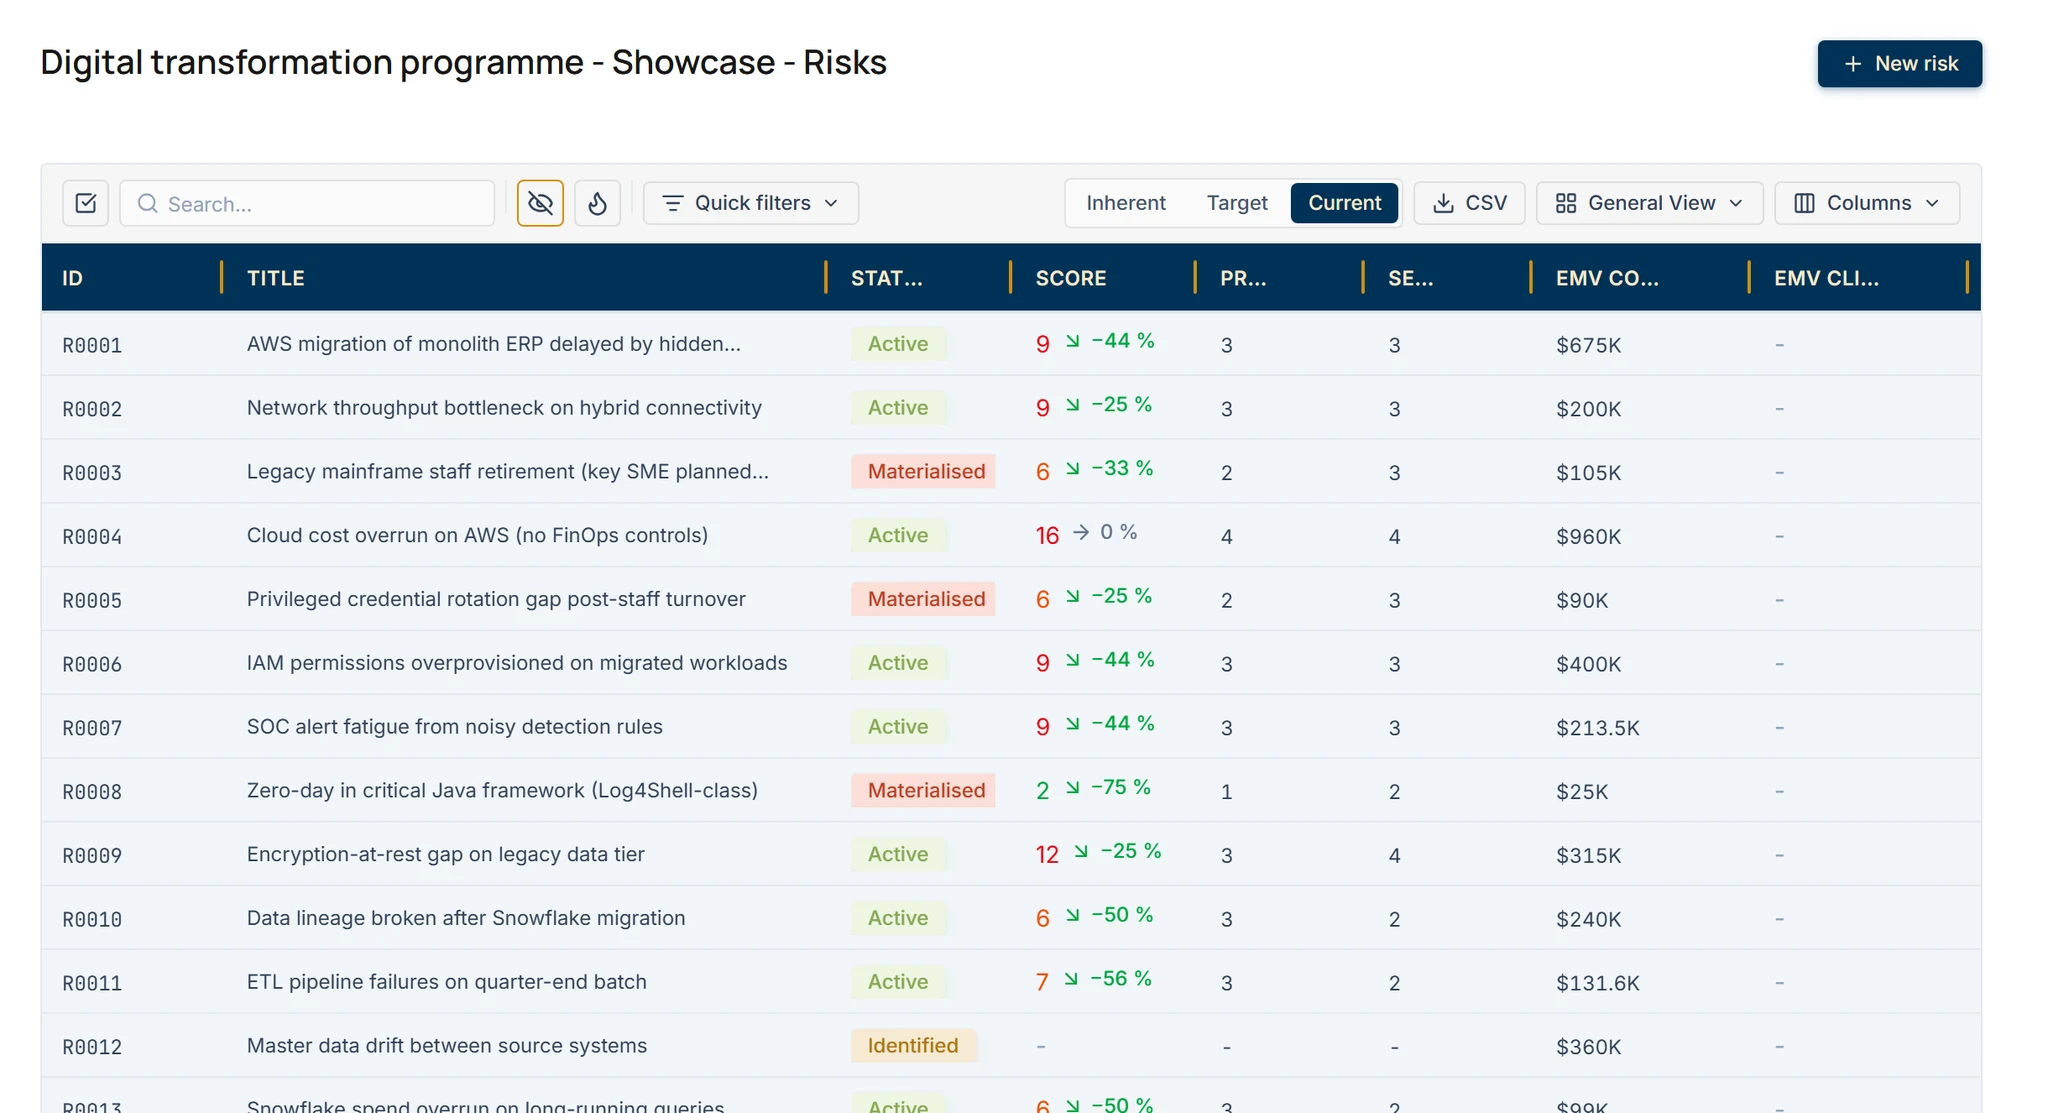Create a New risk
The width and height of the screenshot is (2048, 1113).
1900,64
